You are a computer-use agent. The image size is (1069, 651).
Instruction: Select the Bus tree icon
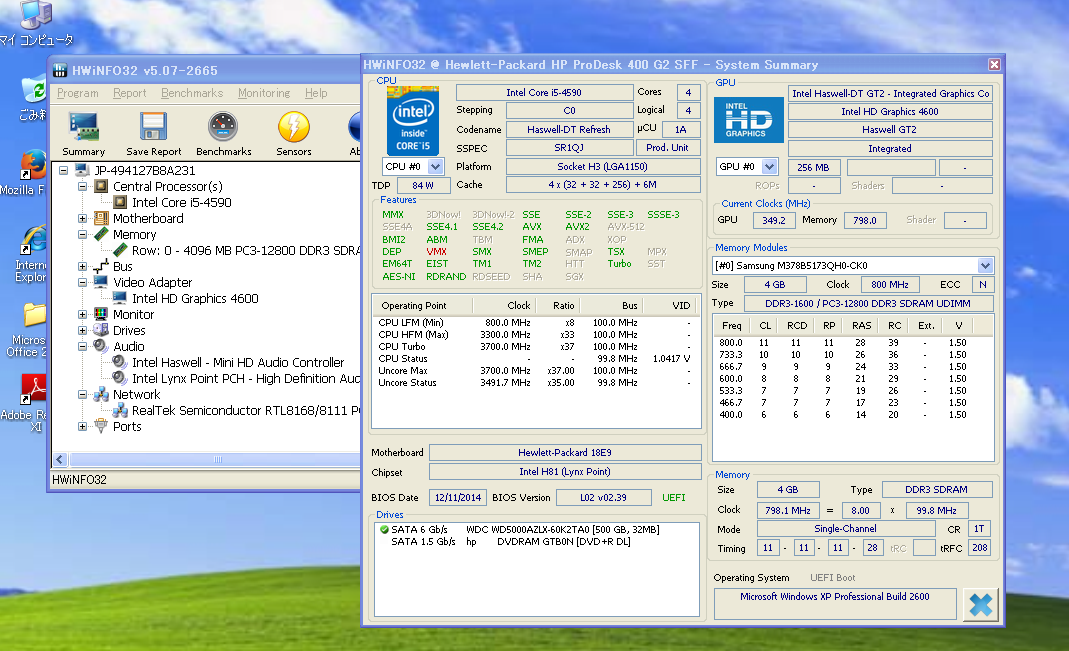pos(101,266)
